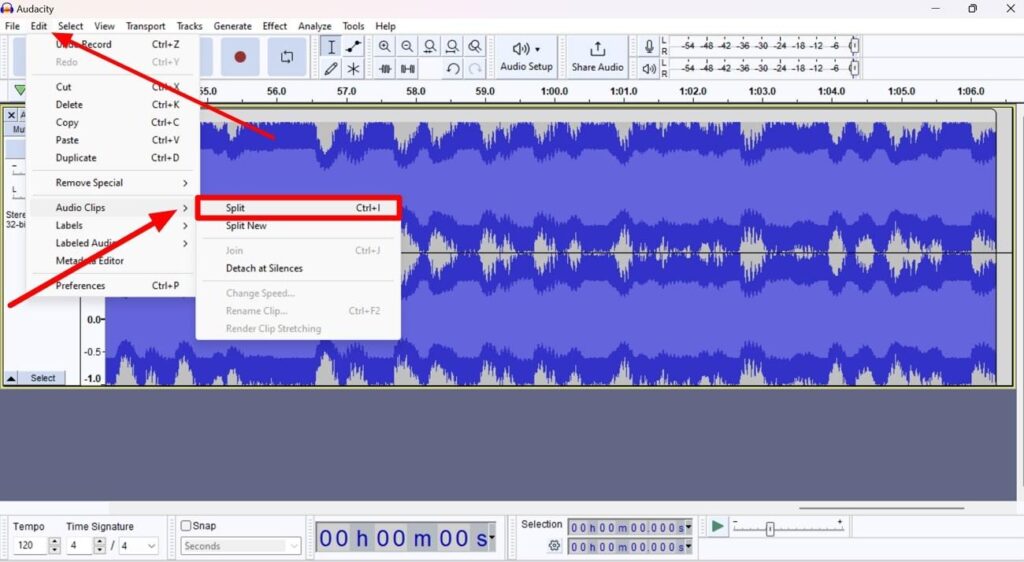Click the Tempo value field
1024x562 pixels.
(31, 545)
